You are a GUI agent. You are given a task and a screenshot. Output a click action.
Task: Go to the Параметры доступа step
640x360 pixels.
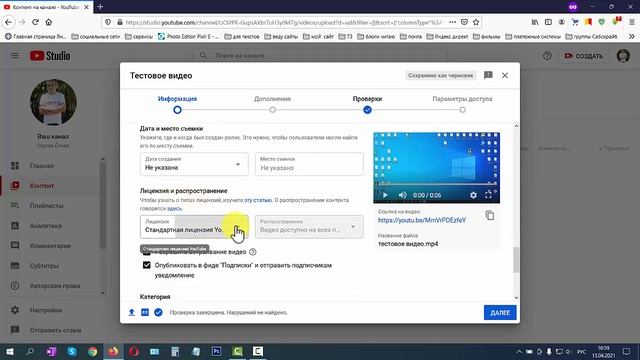coord(462,104)
